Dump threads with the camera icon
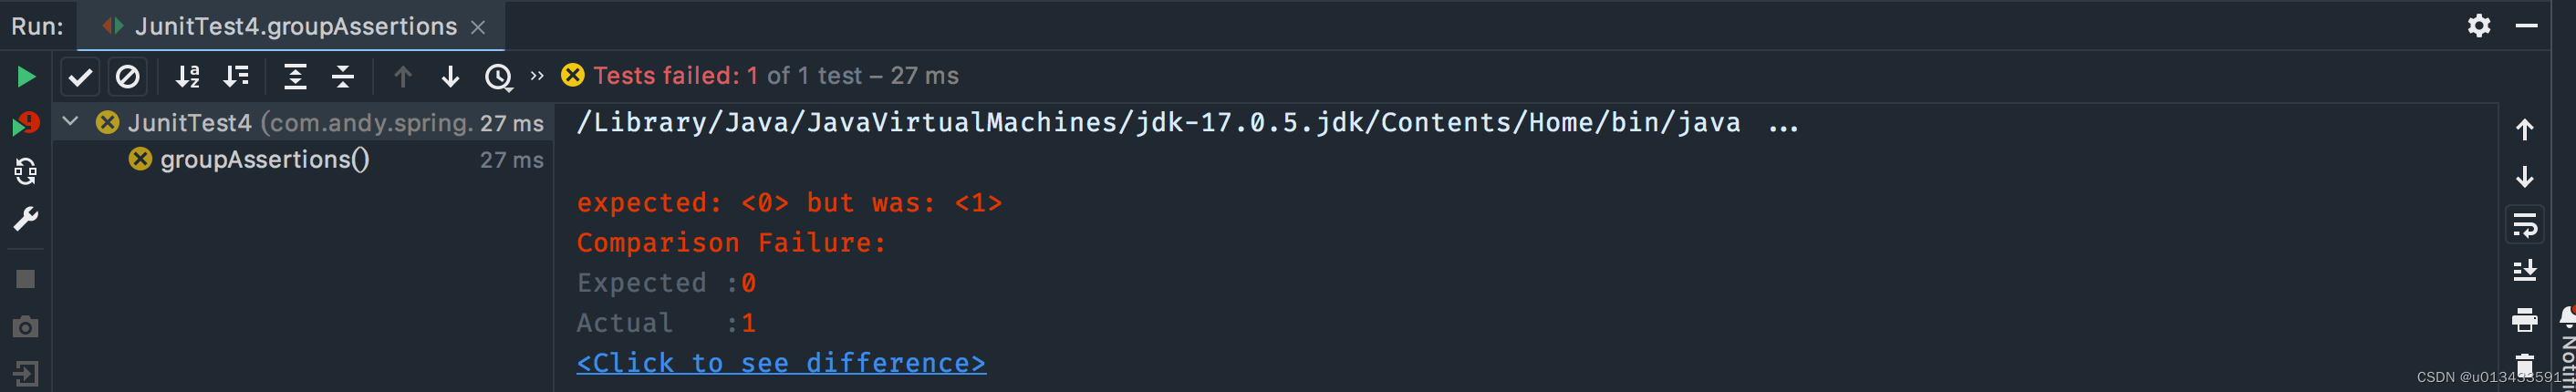Image resolution: width=2576 pixels, height=392 pixels. pos(26,327)
